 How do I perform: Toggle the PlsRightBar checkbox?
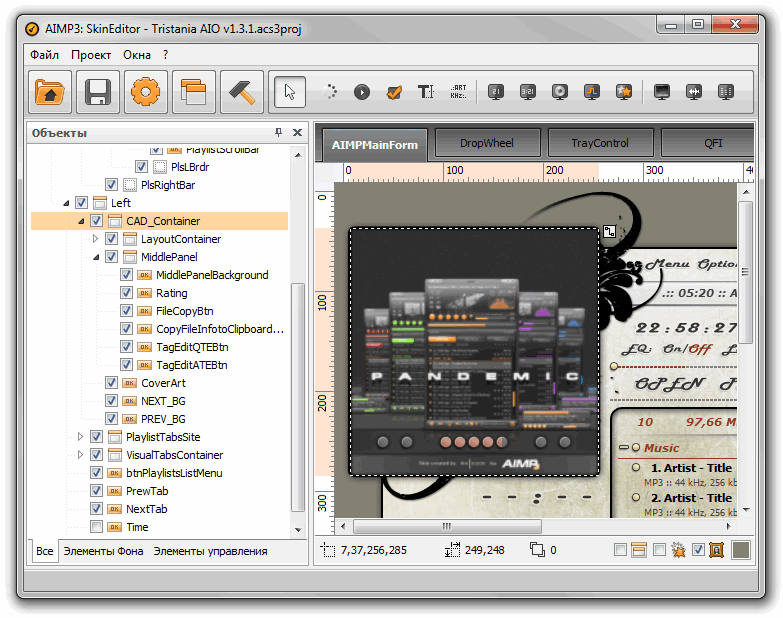coord(111,185)
